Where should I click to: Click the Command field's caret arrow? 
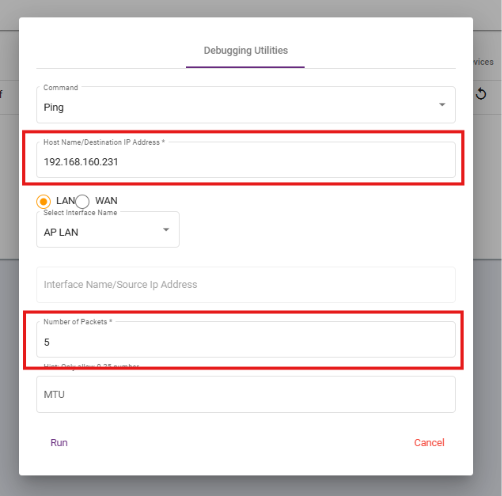point(442,105)
